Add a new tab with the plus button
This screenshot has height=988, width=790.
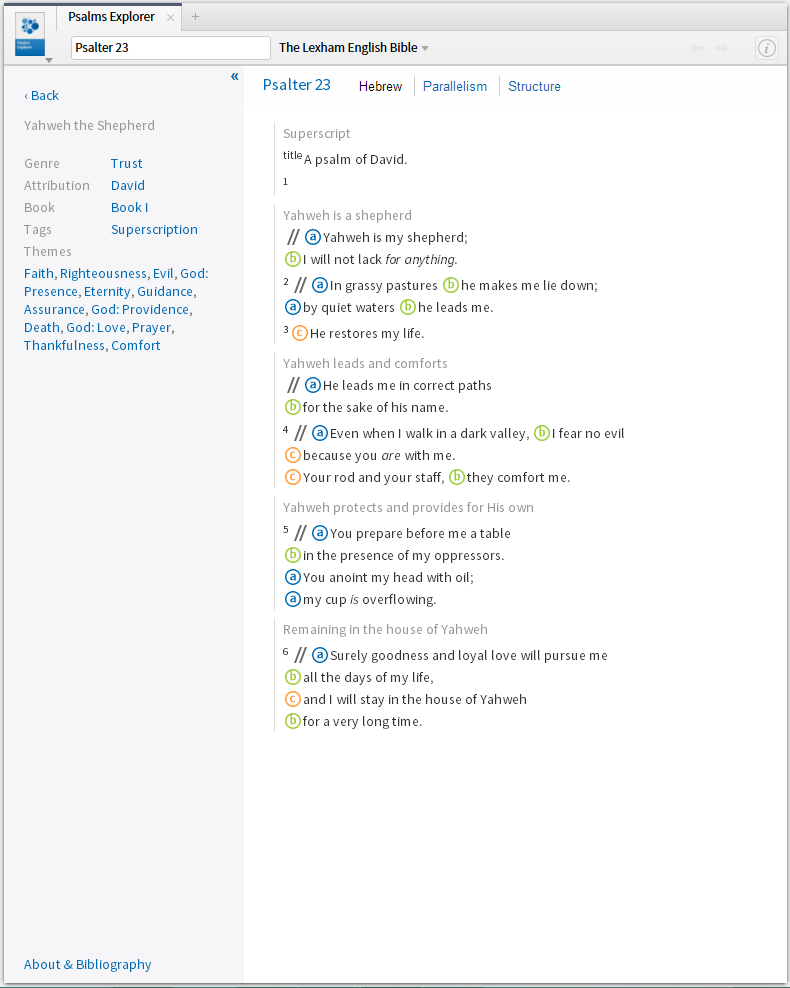[195, 17]
